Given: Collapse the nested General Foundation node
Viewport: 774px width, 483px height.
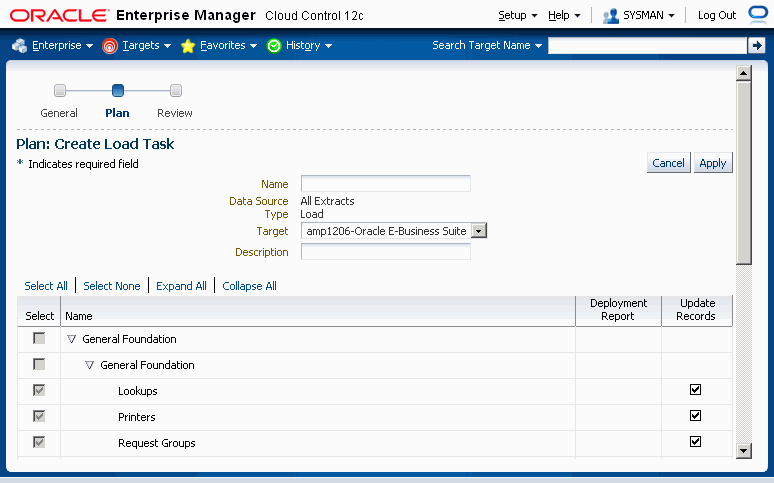Looking at the screenshot, I should 89,365.
